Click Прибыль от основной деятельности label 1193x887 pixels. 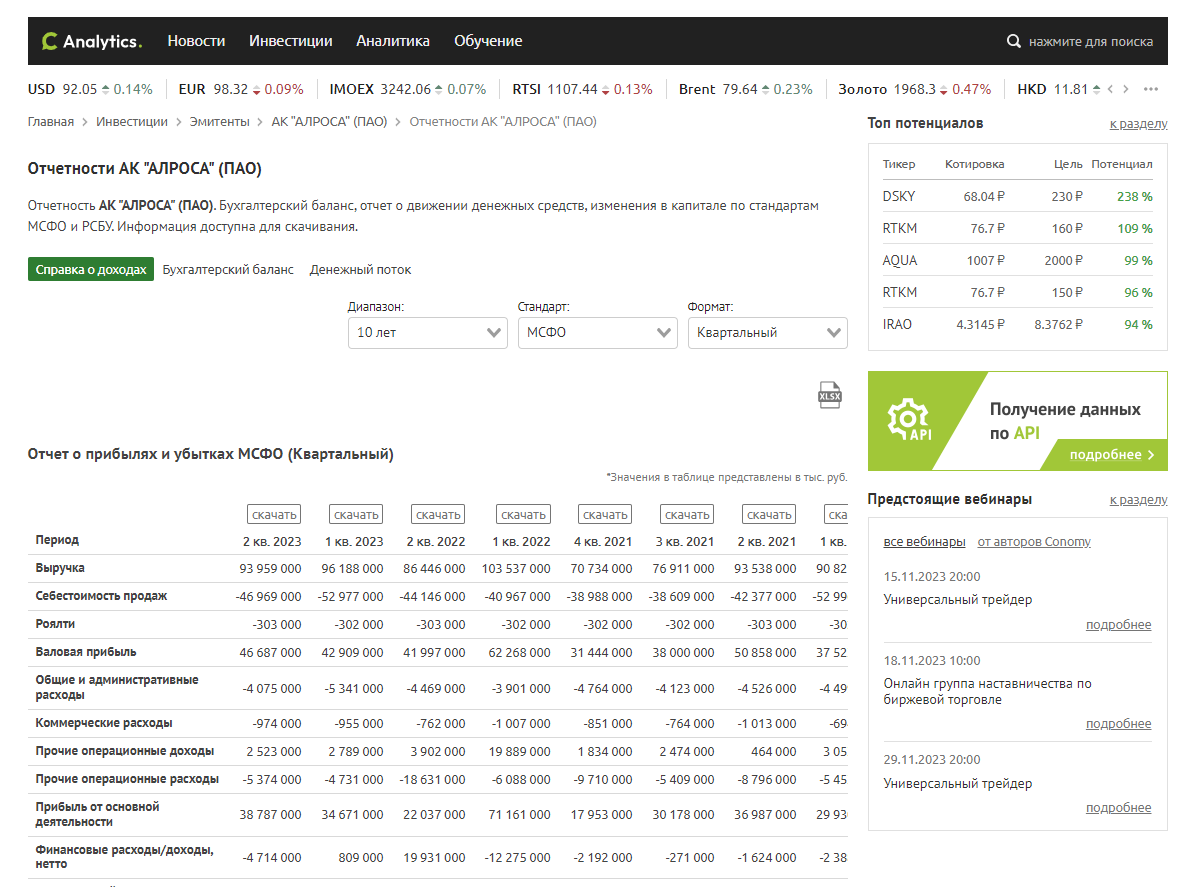[x=97, y=814]
